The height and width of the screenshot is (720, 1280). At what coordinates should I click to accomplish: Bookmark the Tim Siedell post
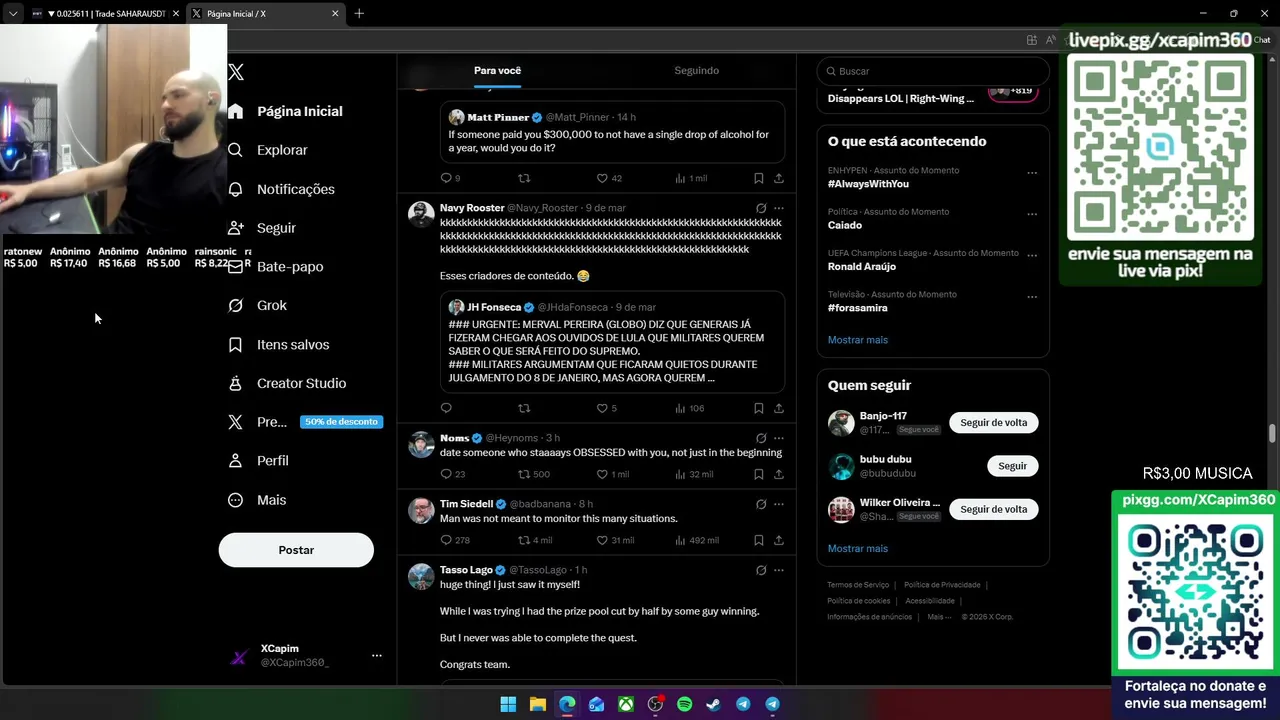(x=758, y=540)
